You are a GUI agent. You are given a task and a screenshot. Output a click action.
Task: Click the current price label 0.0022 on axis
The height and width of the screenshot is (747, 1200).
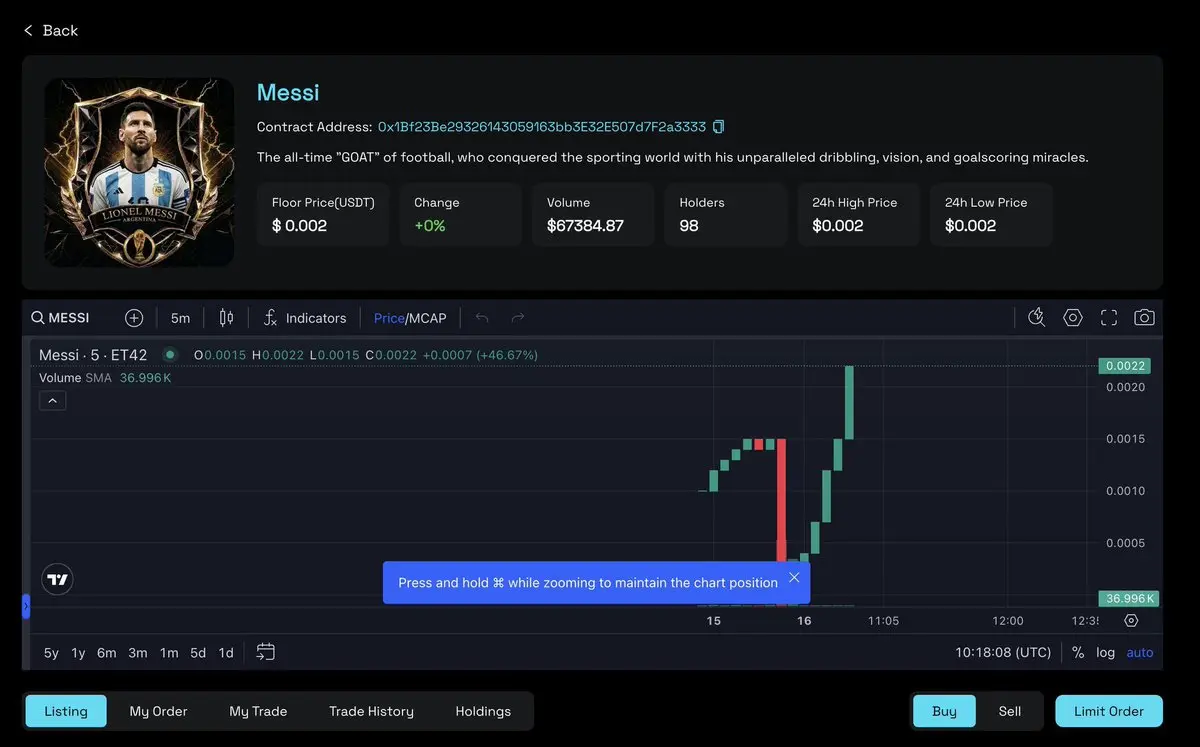tap(1125, 366)
